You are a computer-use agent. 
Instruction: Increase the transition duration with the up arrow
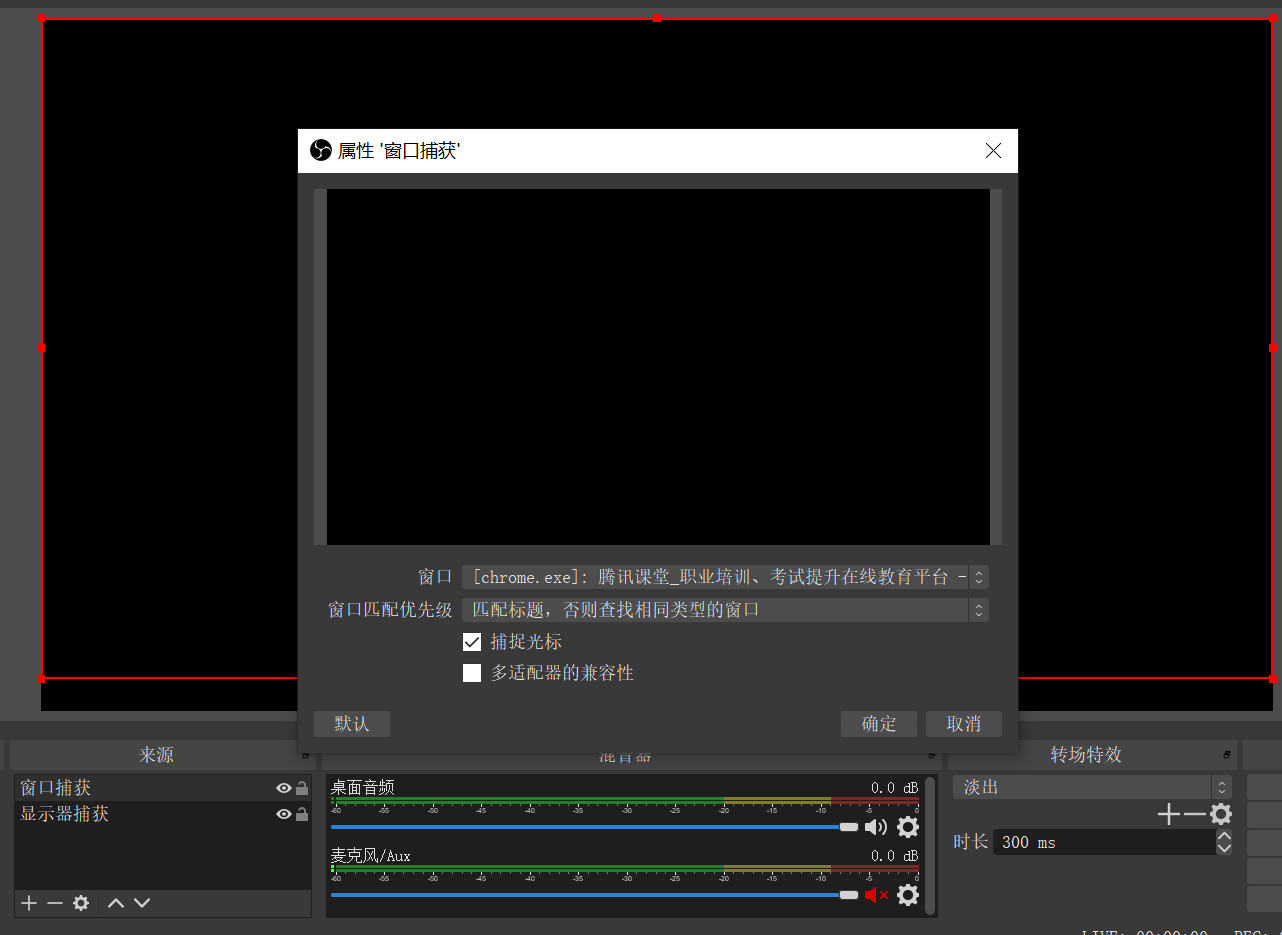[1224, 836]
